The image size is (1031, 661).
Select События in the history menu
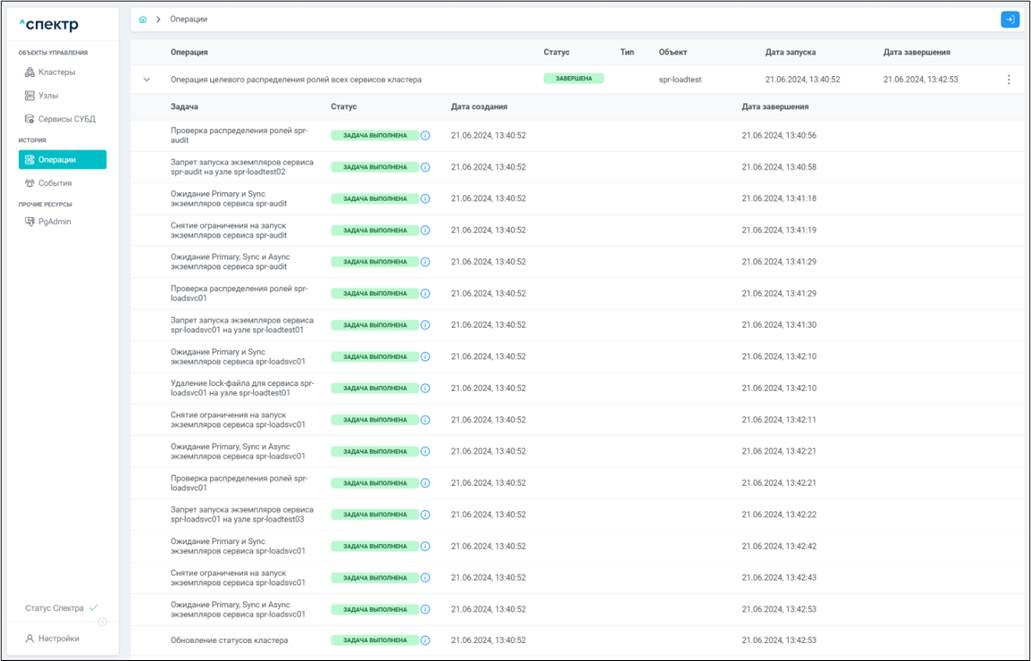[54, 183]
